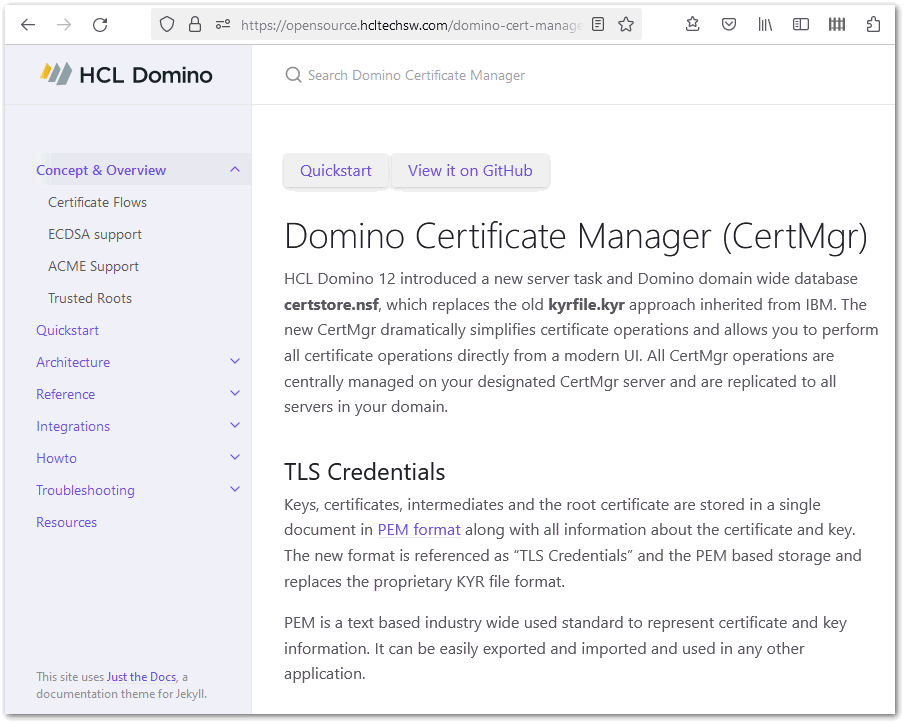Image resolution: width=904 pixels, height=723 pixels.
Task: Click the HCL Domino logo
Action: (x=126, y=75)
